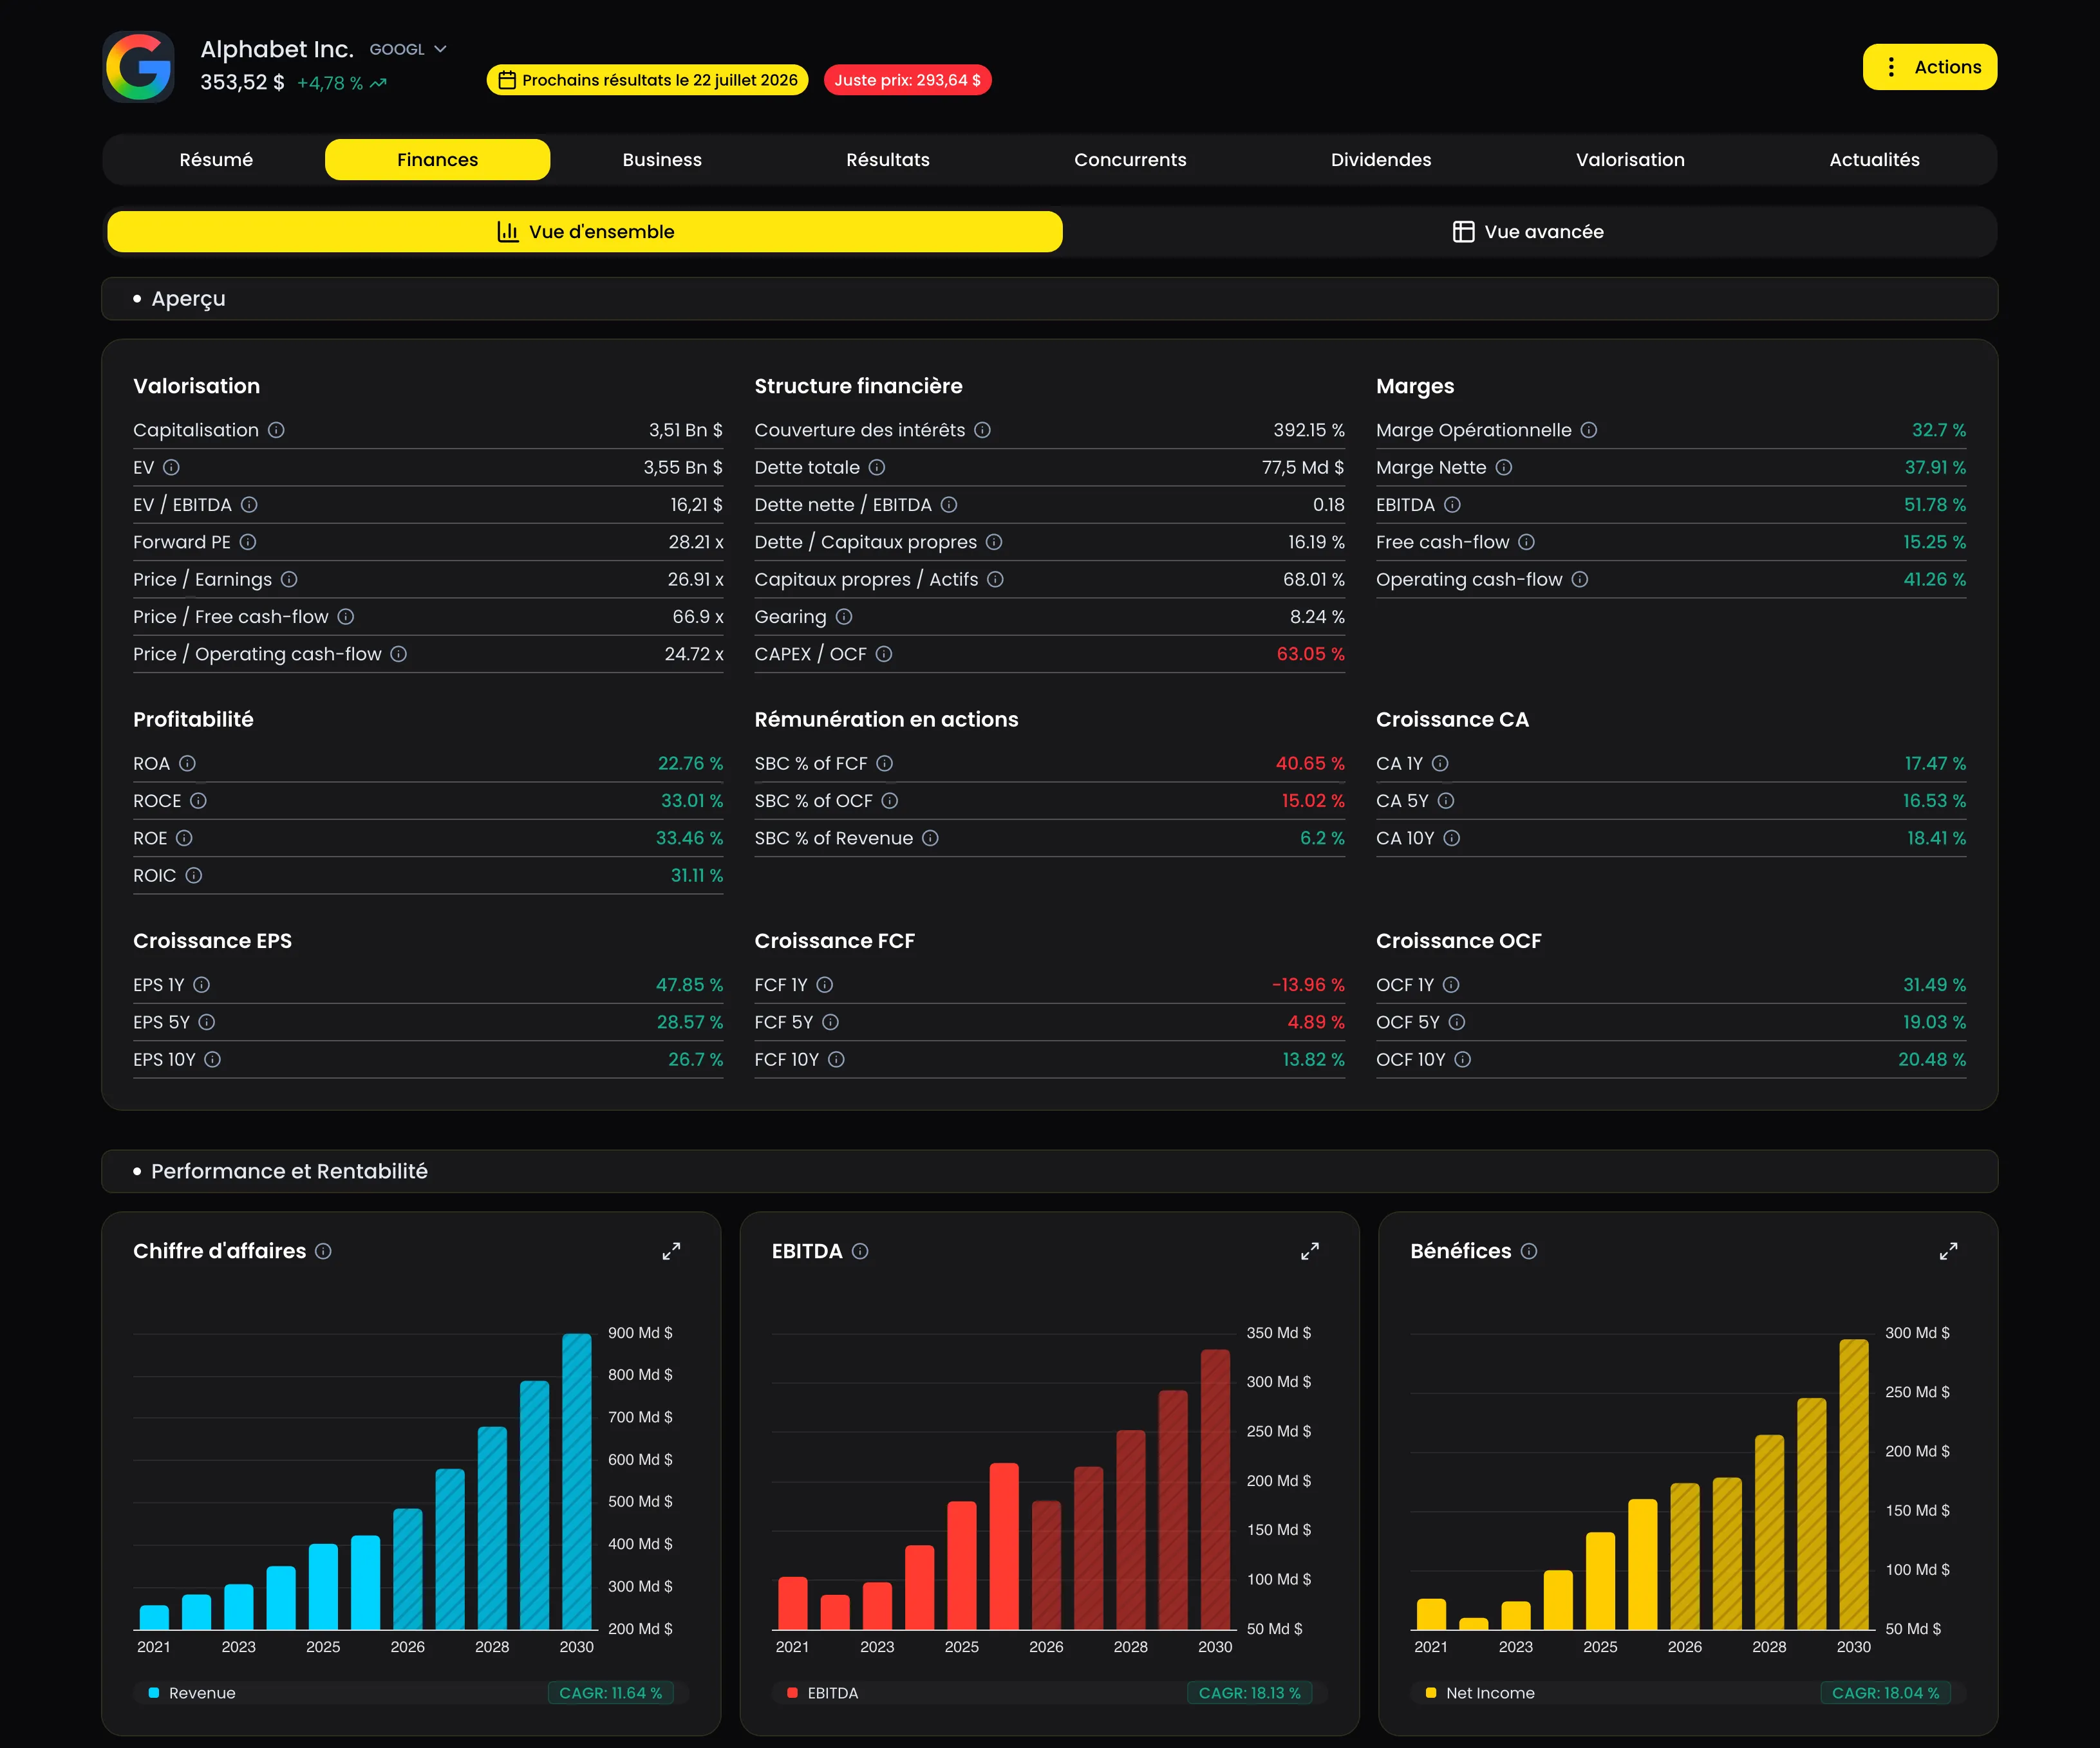Enlarge the EBITDA chart with expand icon
The width and height of the screenshot is (2100, 1748).
click(1310, 1251)
